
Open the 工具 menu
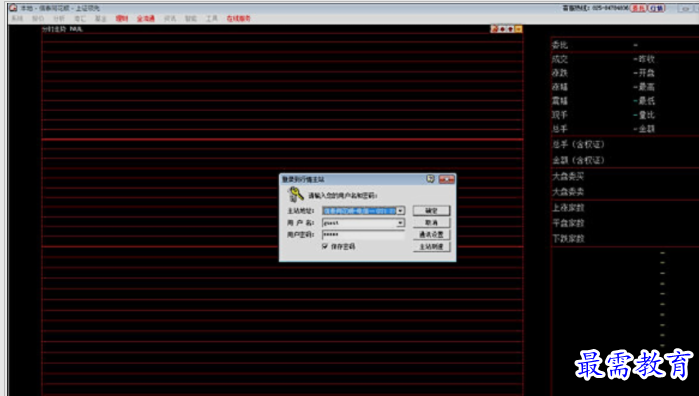point(212,18)
